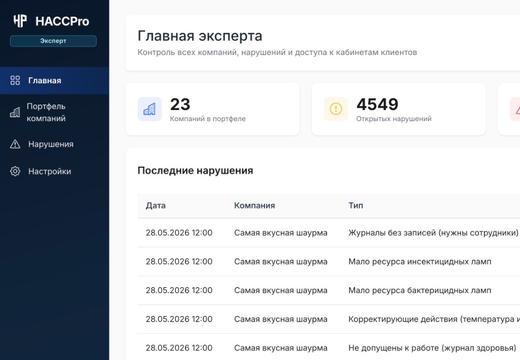Click the Портфель компаний chart icon

pyautogui.click(x=15, y=113)
